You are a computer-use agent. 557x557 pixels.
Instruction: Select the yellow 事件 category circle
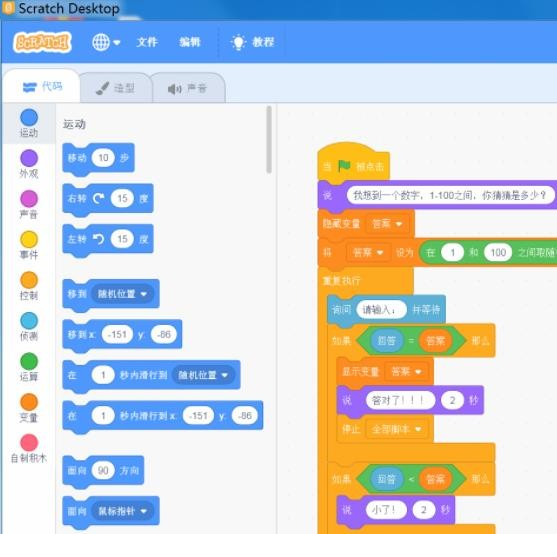click(29, 239)
